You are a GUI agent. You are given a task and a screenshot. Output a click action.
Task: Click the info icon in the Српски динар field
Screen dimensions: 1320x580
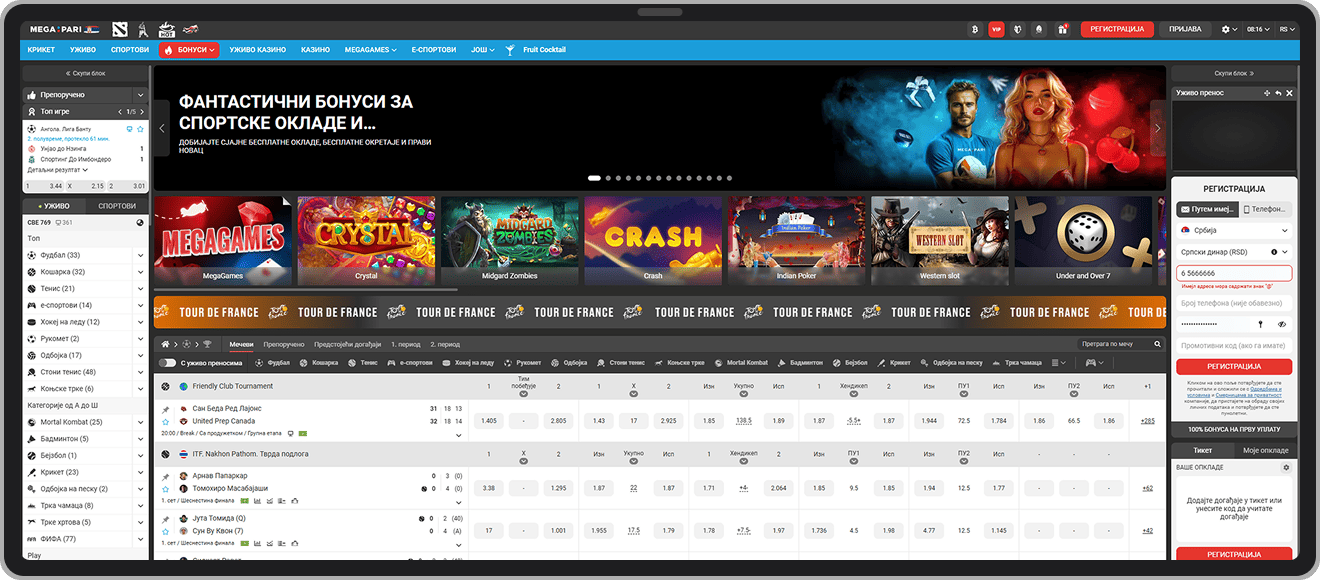pos(1273,252)
